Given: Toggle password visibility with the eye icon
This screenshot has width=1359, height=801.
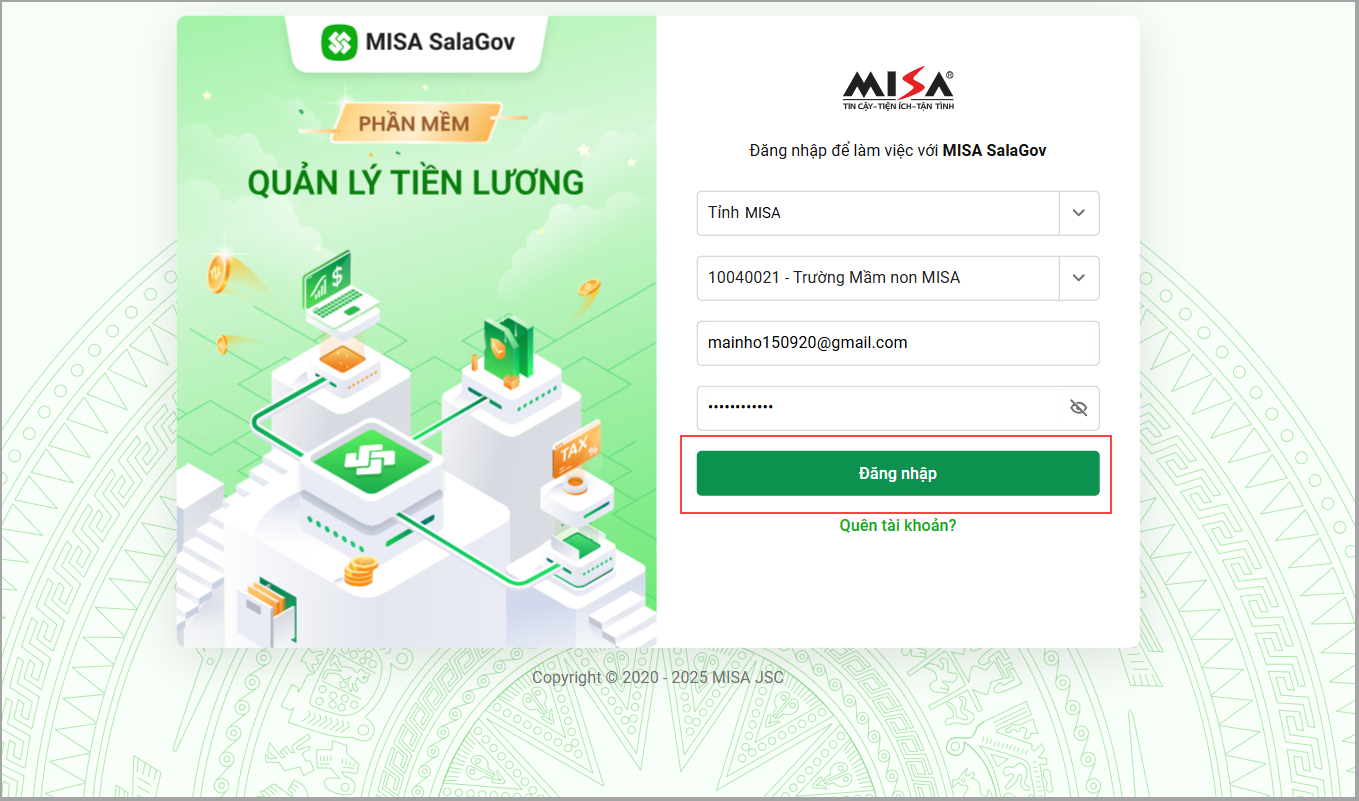Looking at the screenshot, I should pyautogui.click(x=1078, y=408).
